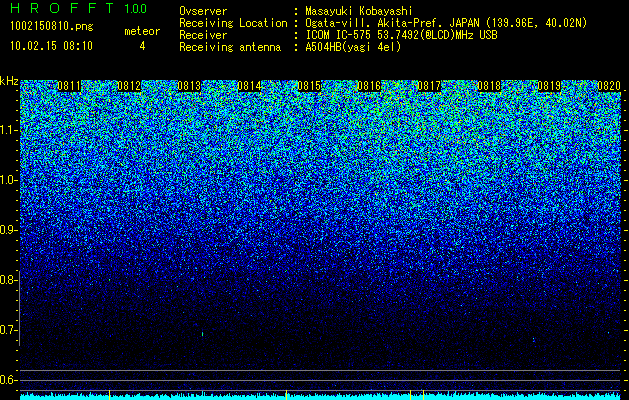Click the 1.1 frequency axis label
The image size is (629, 400).
9,130
